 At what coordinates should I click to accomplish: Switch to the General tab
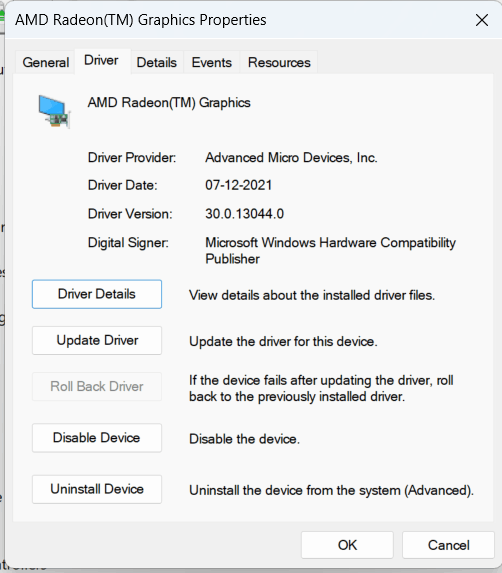click(46, 62)
